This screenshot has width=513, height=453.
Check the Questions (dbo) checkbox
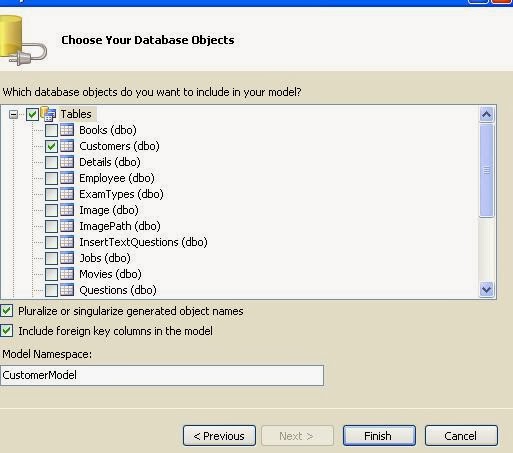(51, 290)
